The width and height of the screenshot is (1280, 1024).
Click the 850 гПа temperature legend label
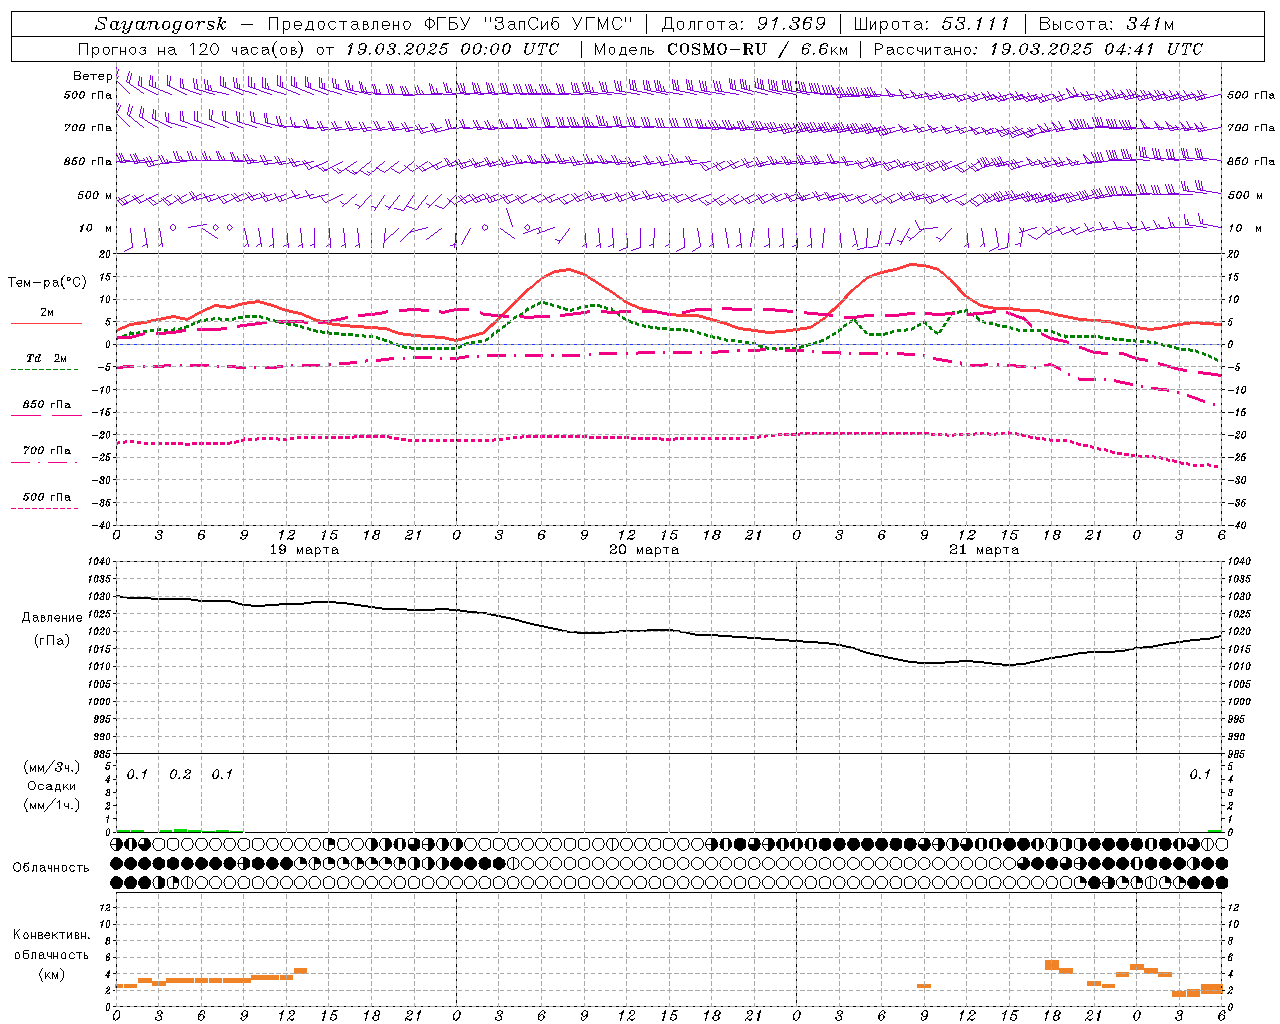[47, 404]
